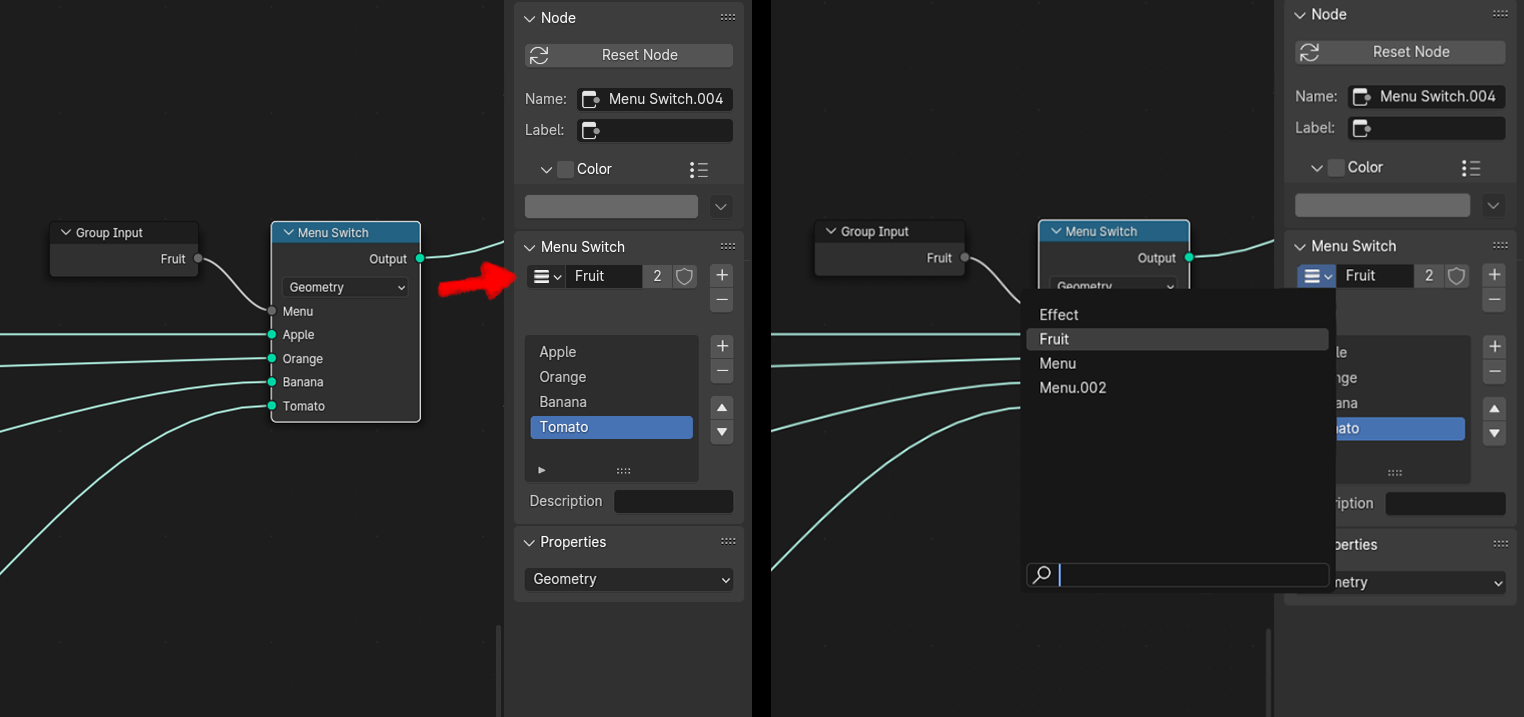
Task: Remove menu with upper minus, left screenshot
Action: 722,299
